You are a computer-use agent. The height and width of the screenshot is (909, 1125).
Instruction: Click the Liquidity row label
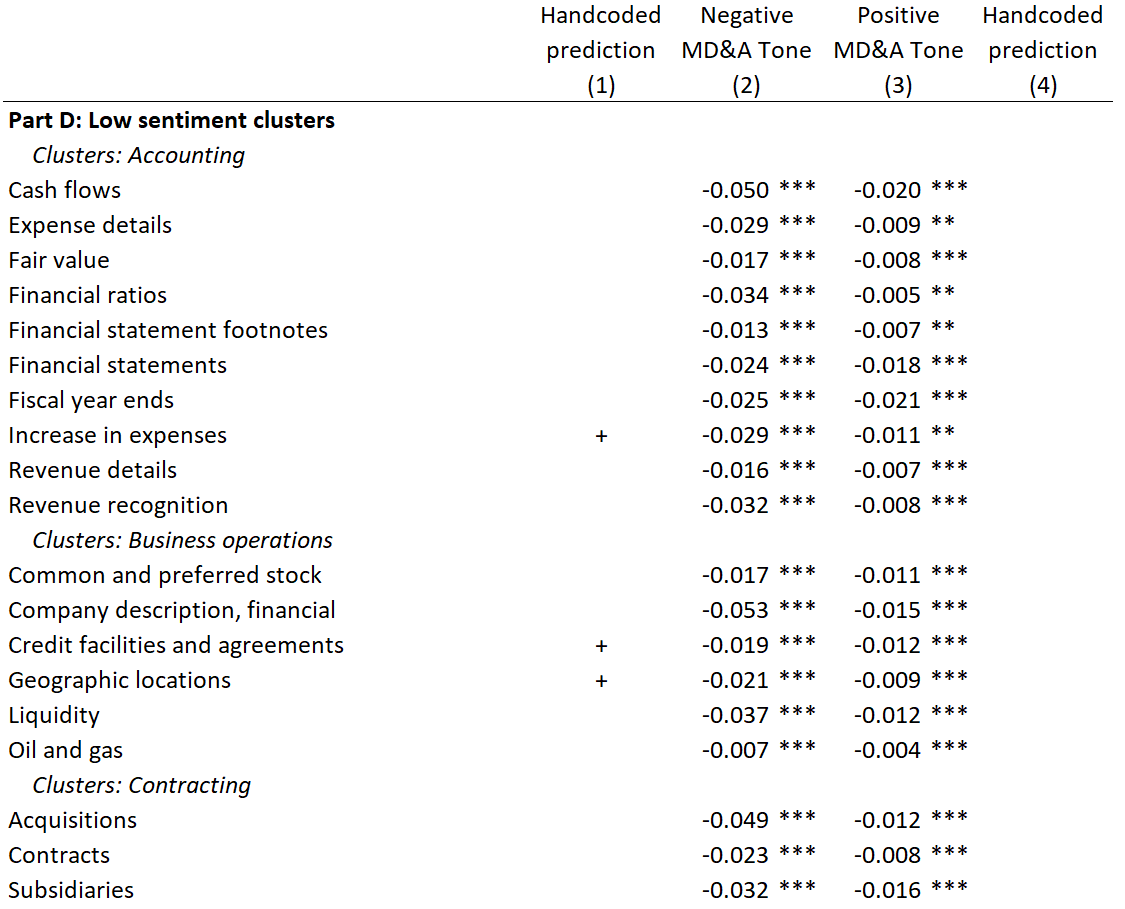tap(54, 716)
